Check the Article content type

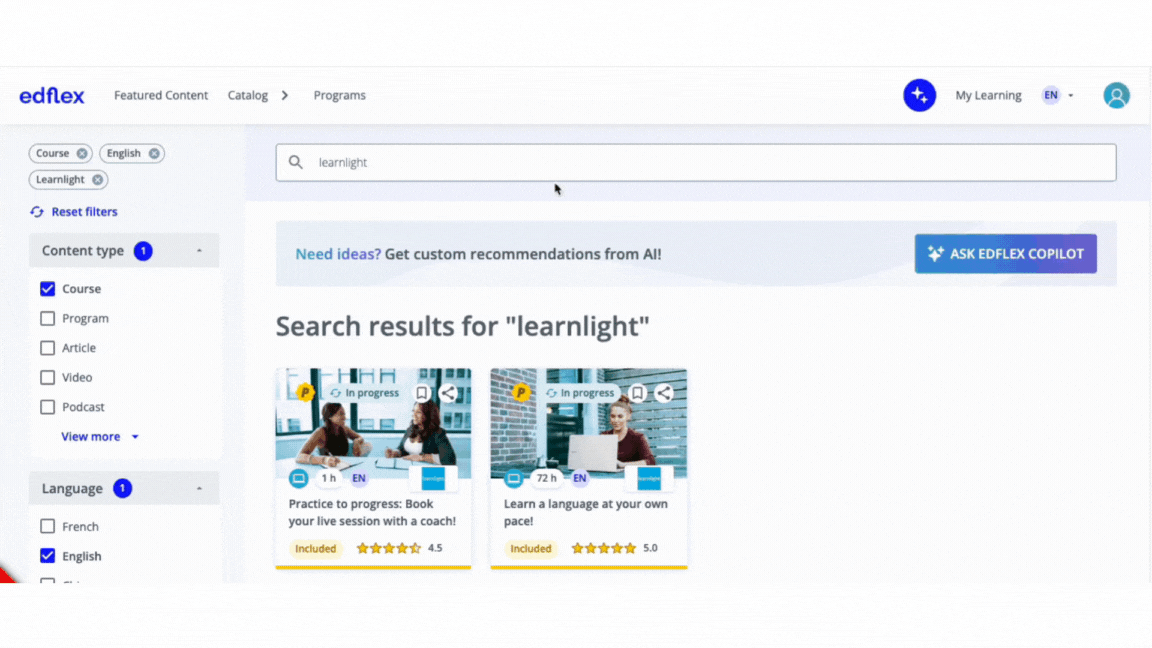coord(48,348)
